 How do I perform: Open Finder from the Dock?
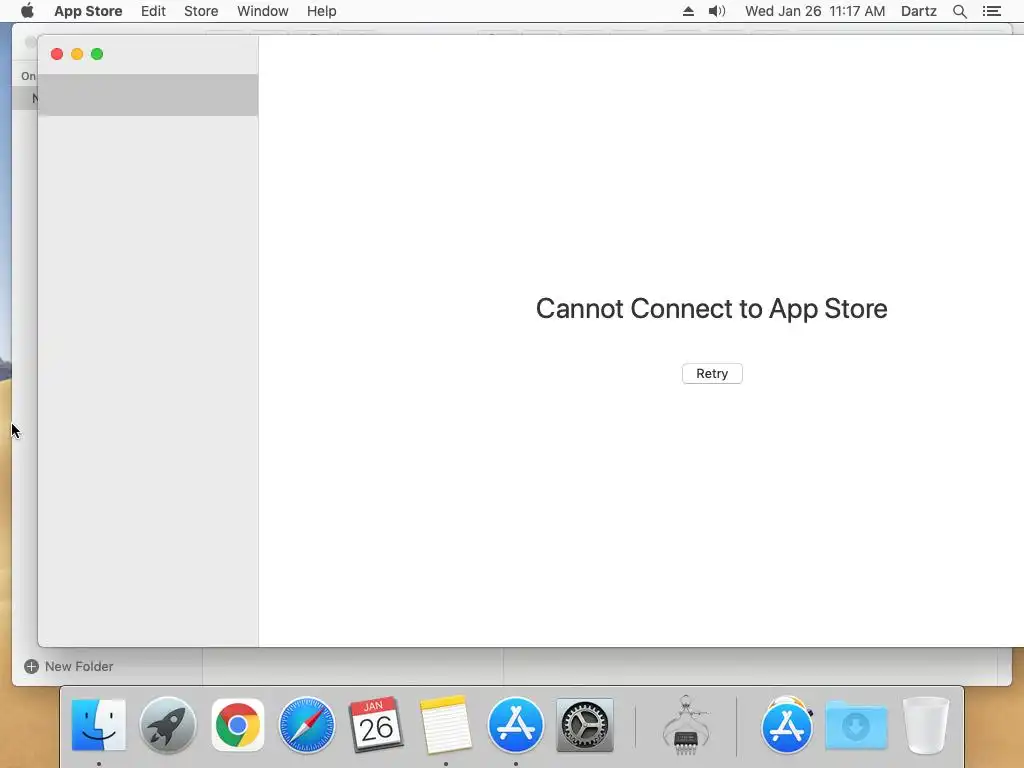coord(99,725)
